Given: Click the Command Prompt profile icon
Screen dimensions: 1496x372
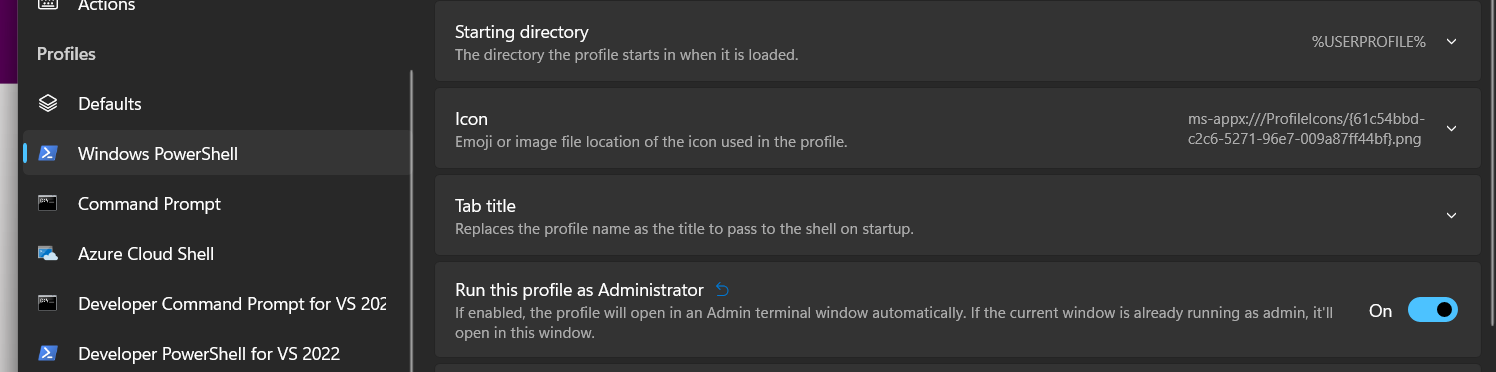Looking at the screenshot, I should (x=48, y=204).
